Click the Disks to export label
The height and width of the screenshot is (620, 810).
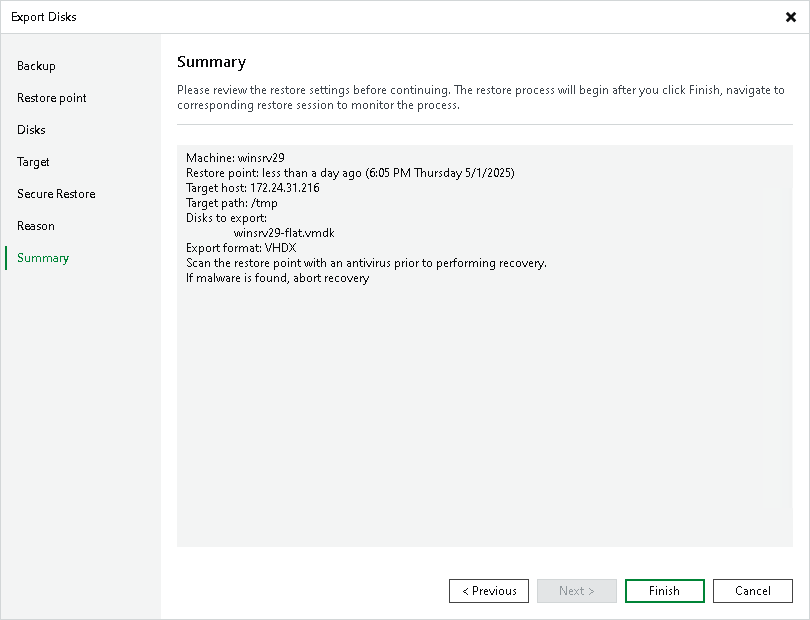[x=226, y=218]
